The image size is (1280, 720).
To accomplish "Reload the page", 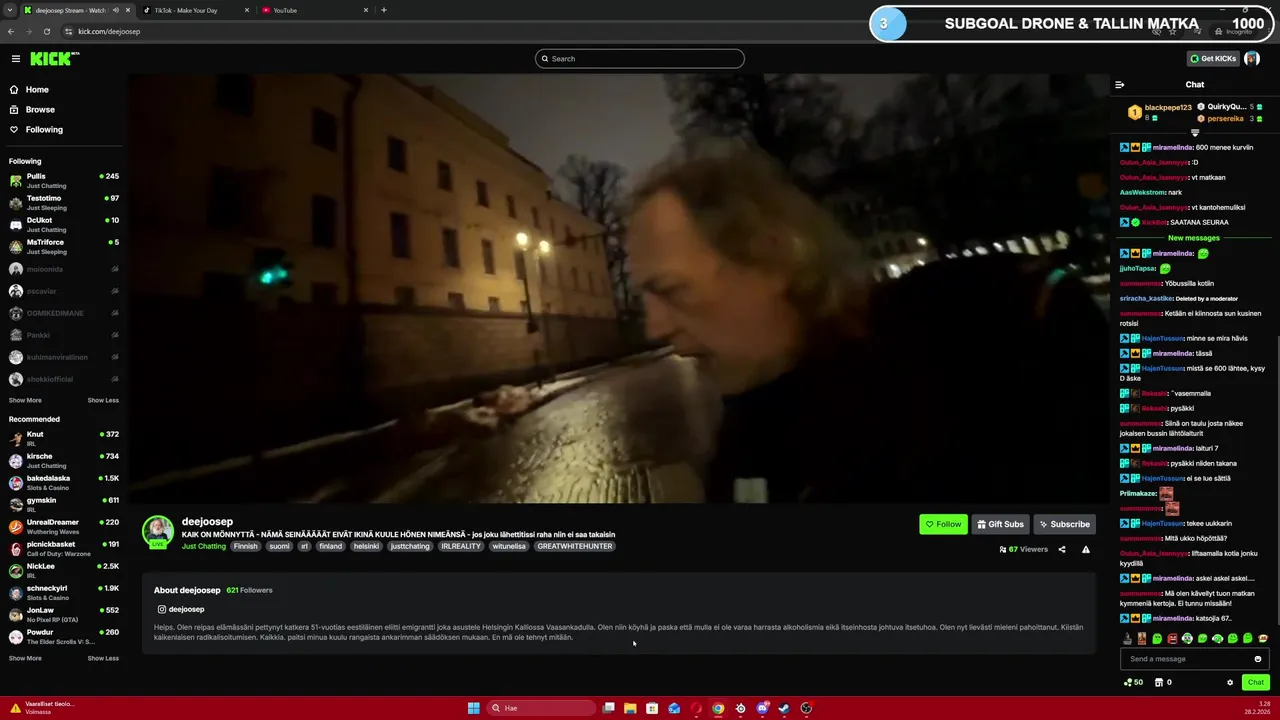I will (46, 31).
